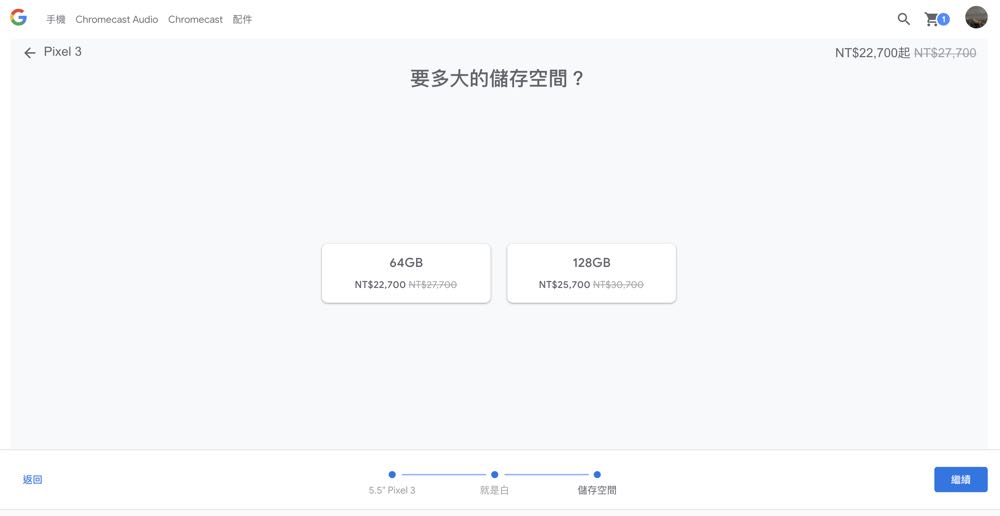Click the struck-through NT$30,700 price
The height and width of the screenshot is (516, 1000).
click(618, 285)
